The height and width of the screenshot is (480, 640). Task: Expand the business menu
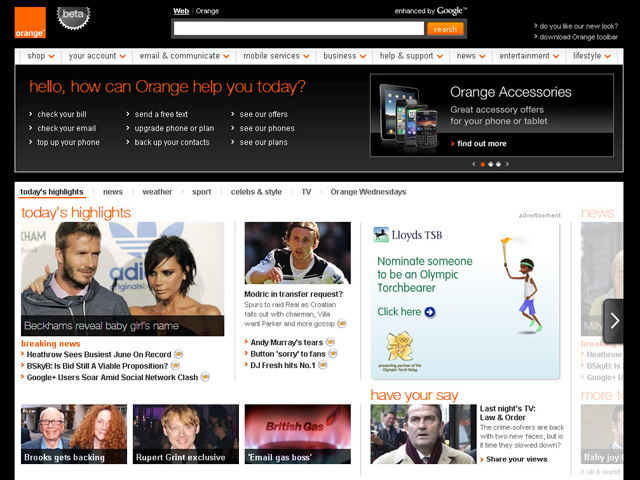click(x=344, y=56)
